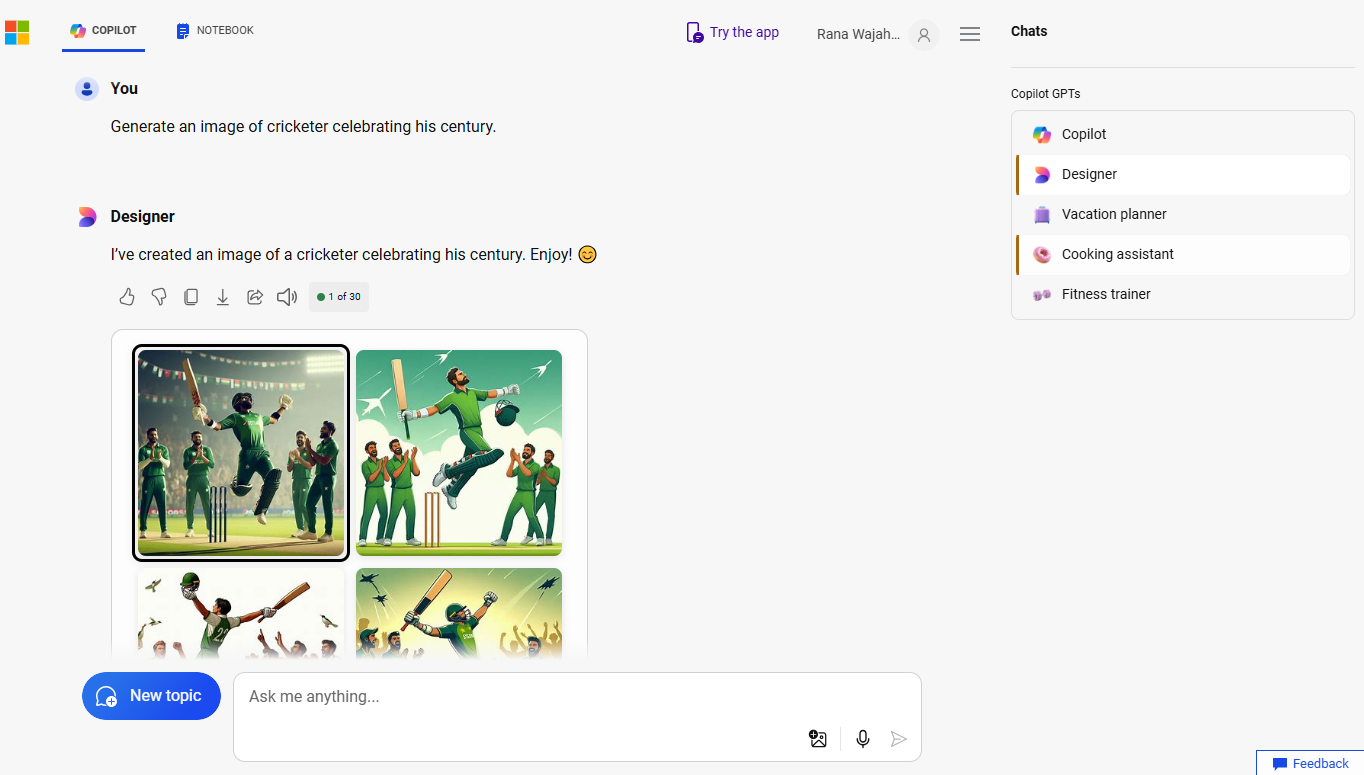Click the send message arrow
1364x775 pixels.
899,739
